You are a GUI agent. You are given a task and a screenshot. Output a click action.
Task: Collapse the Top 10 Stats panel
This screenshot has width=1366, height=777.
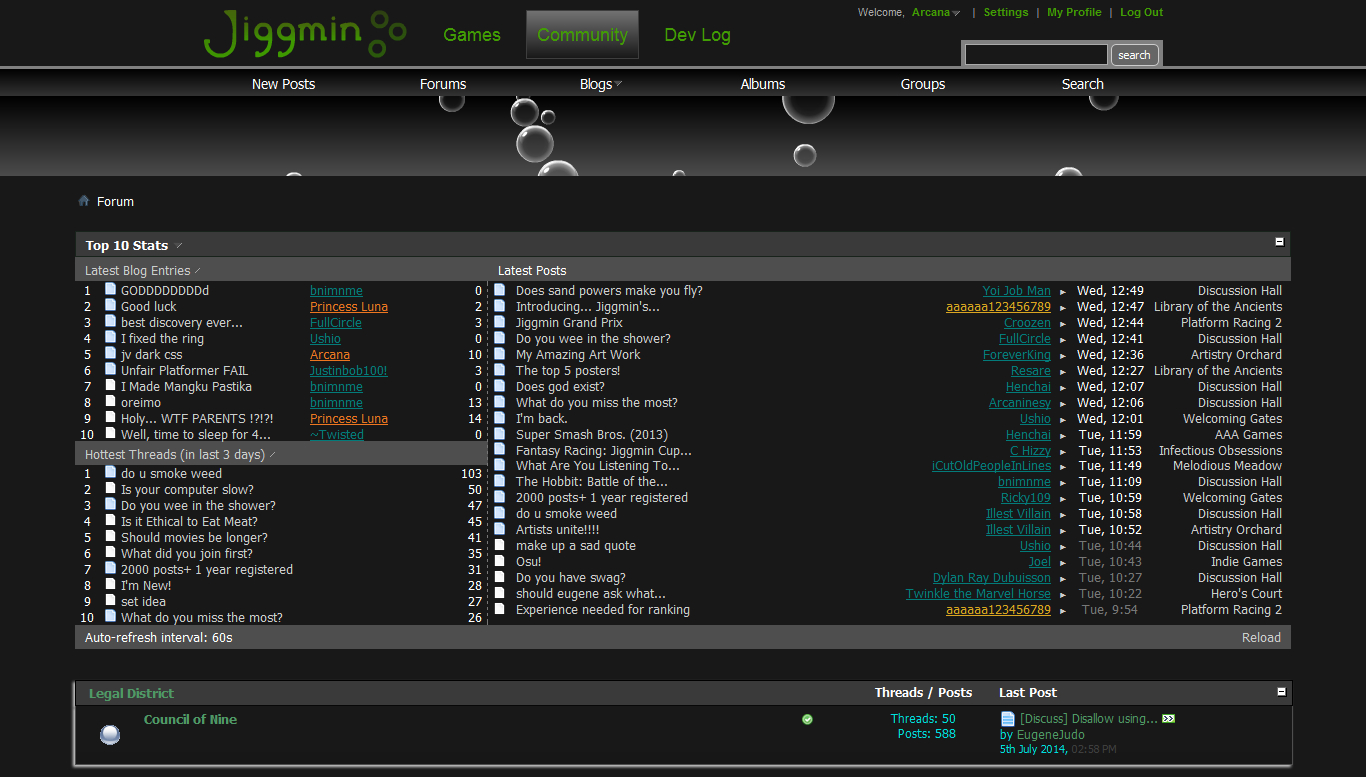(1279, 242)
